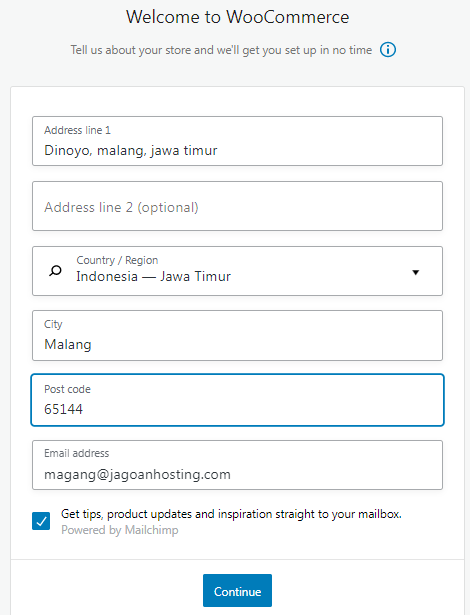Click into Address line 2 (optional) field
This screenshot has width=470, height=615.
coord(237,206)
